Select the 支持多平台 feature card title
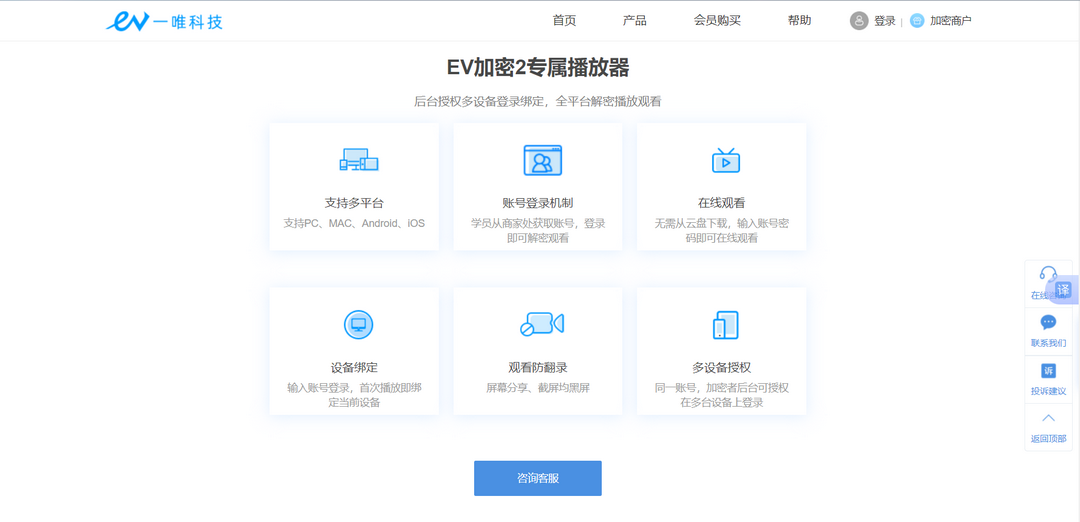The width and height of the screenshot is (1080, 522). point(354,203)
